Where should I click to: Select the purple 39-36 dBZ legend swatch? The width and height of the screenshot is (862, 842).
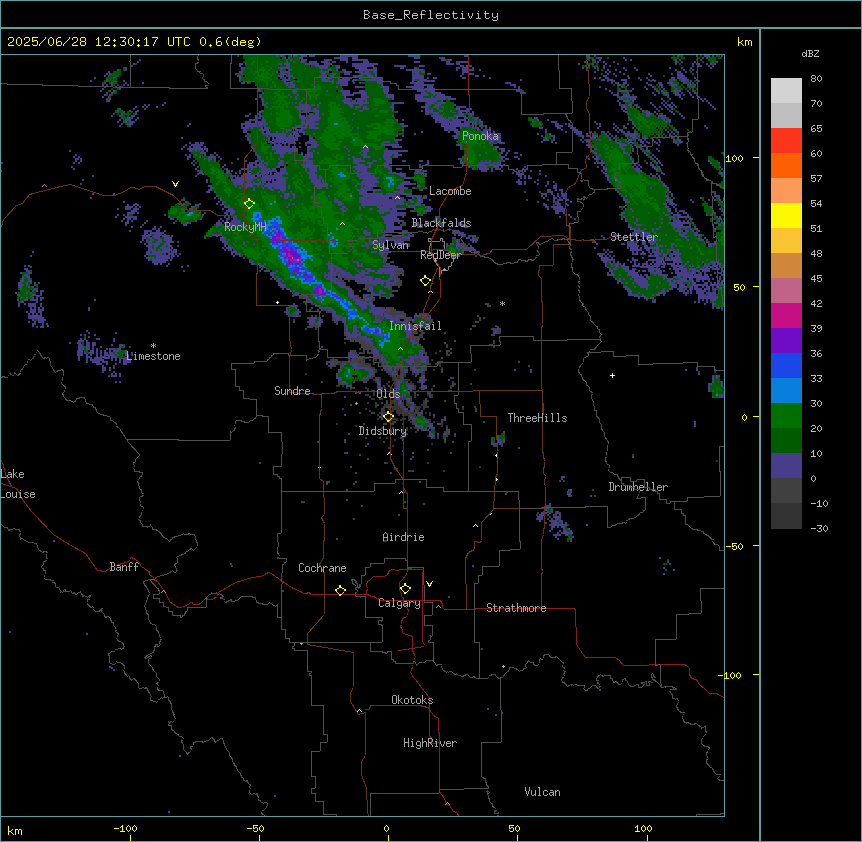786,341
